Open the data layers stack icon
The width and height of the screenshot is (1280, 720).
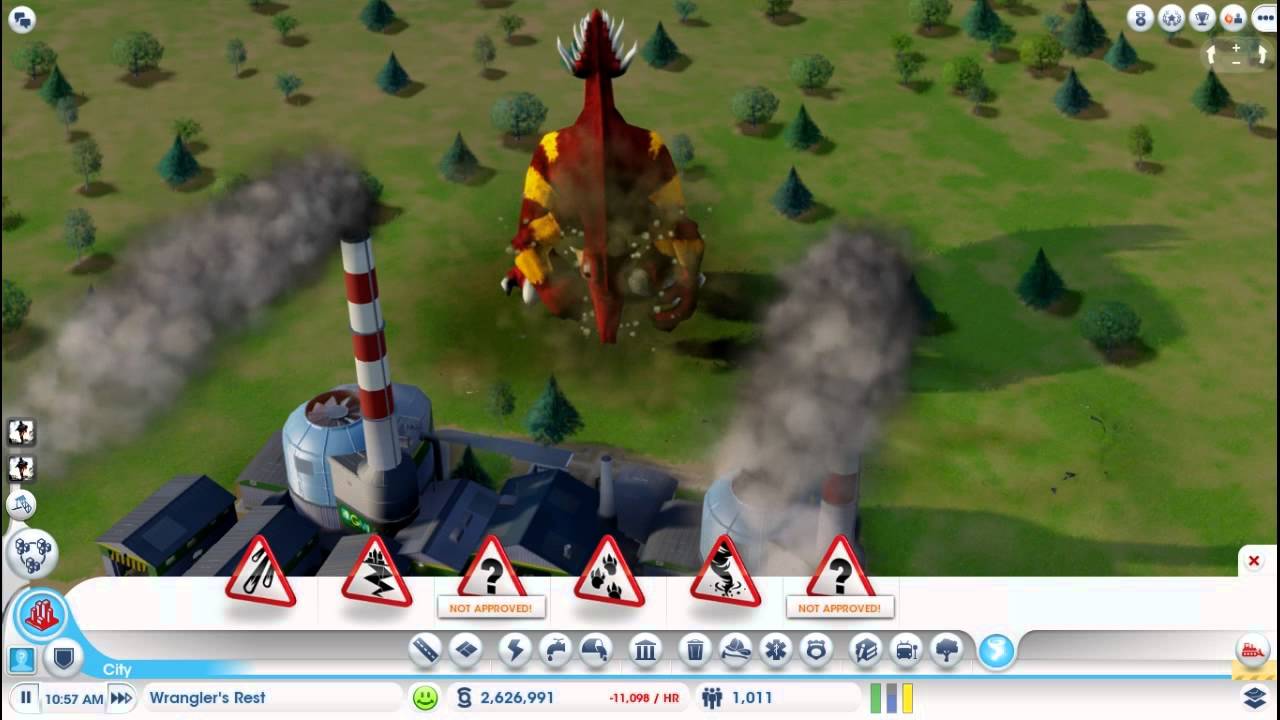click(1255, 697)
